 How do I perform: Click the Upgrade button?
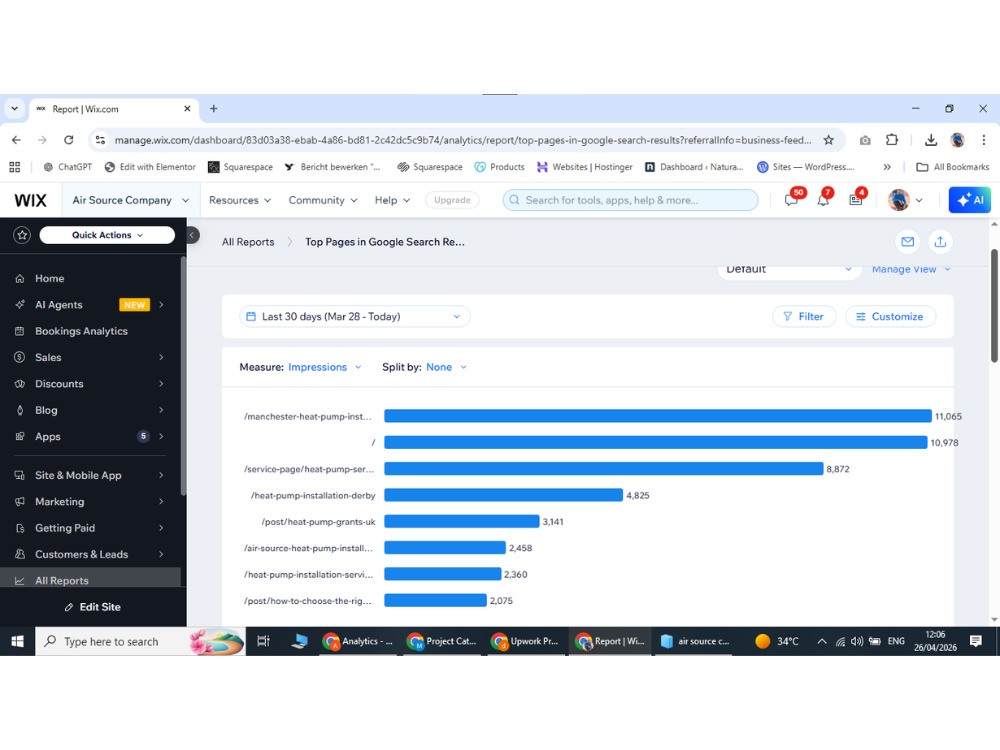click(x=452, y=200)
